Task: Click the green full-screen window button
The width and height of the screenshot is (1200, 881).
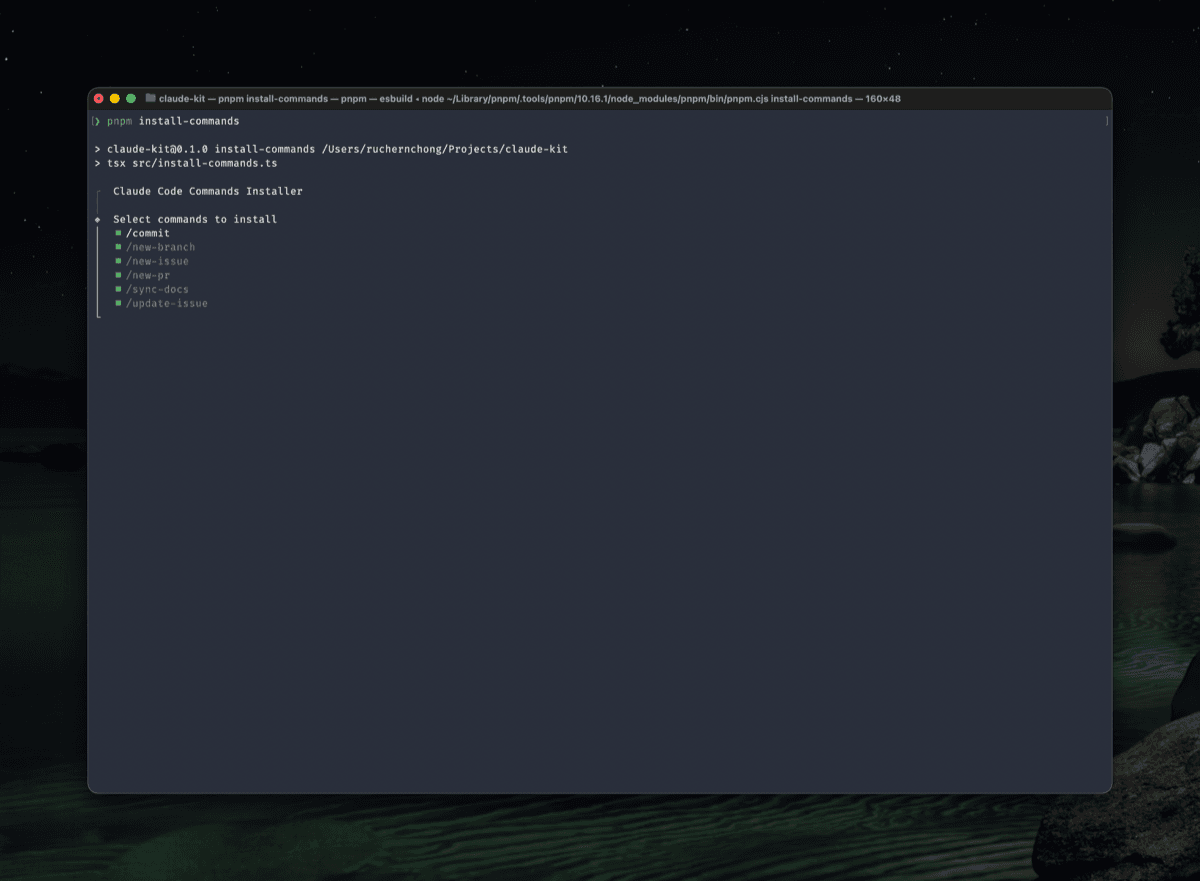Action: (x=131, y=98)
